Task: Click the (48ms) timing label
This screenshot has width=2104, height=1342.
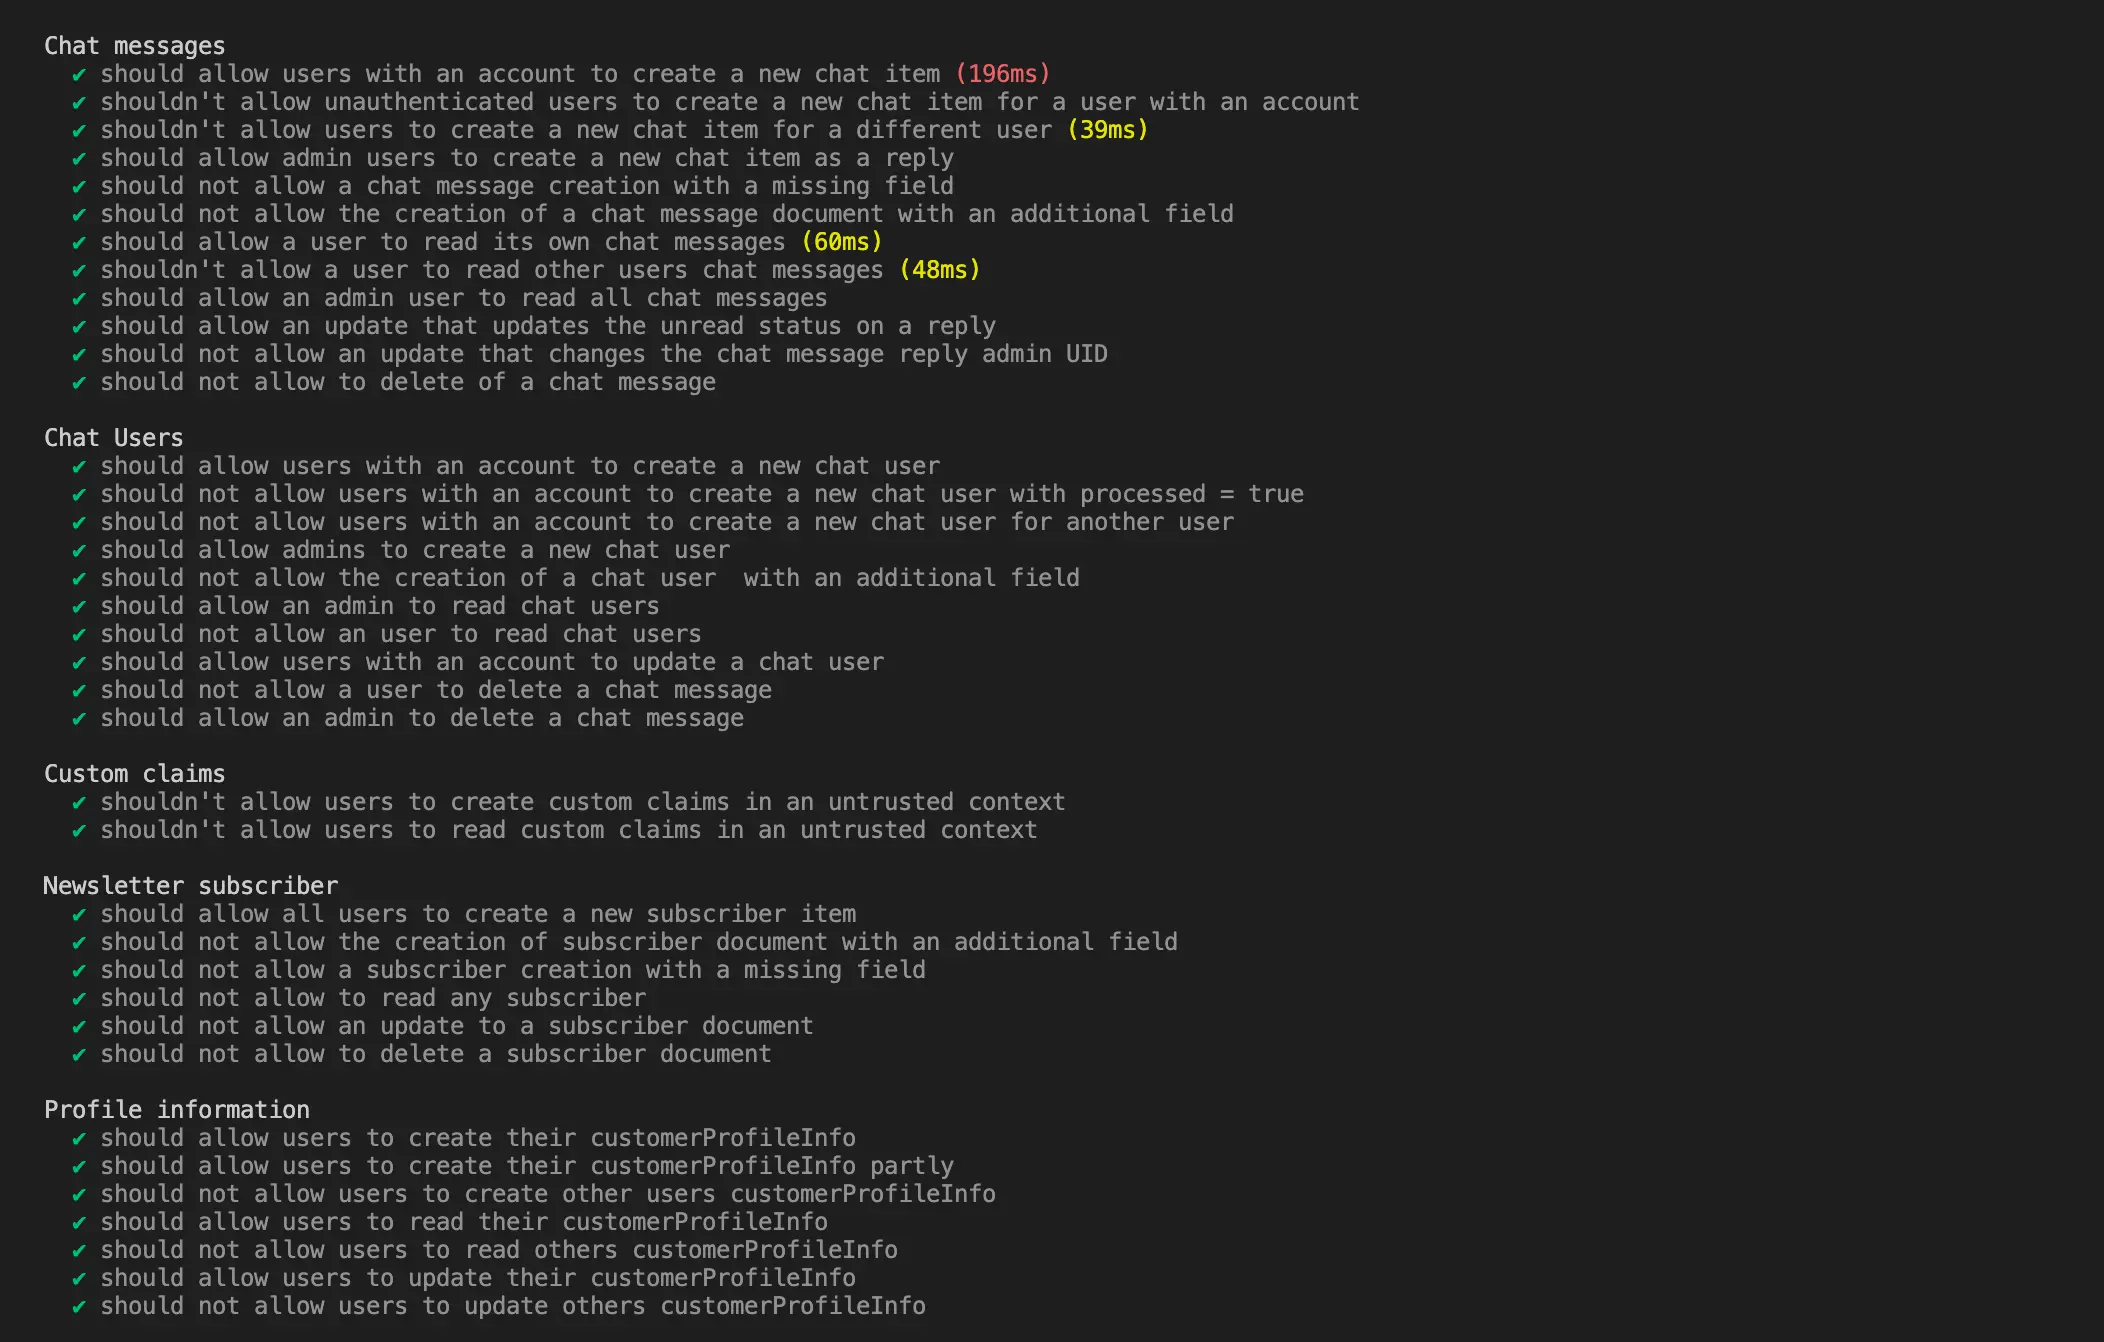Action: (940, 270)
